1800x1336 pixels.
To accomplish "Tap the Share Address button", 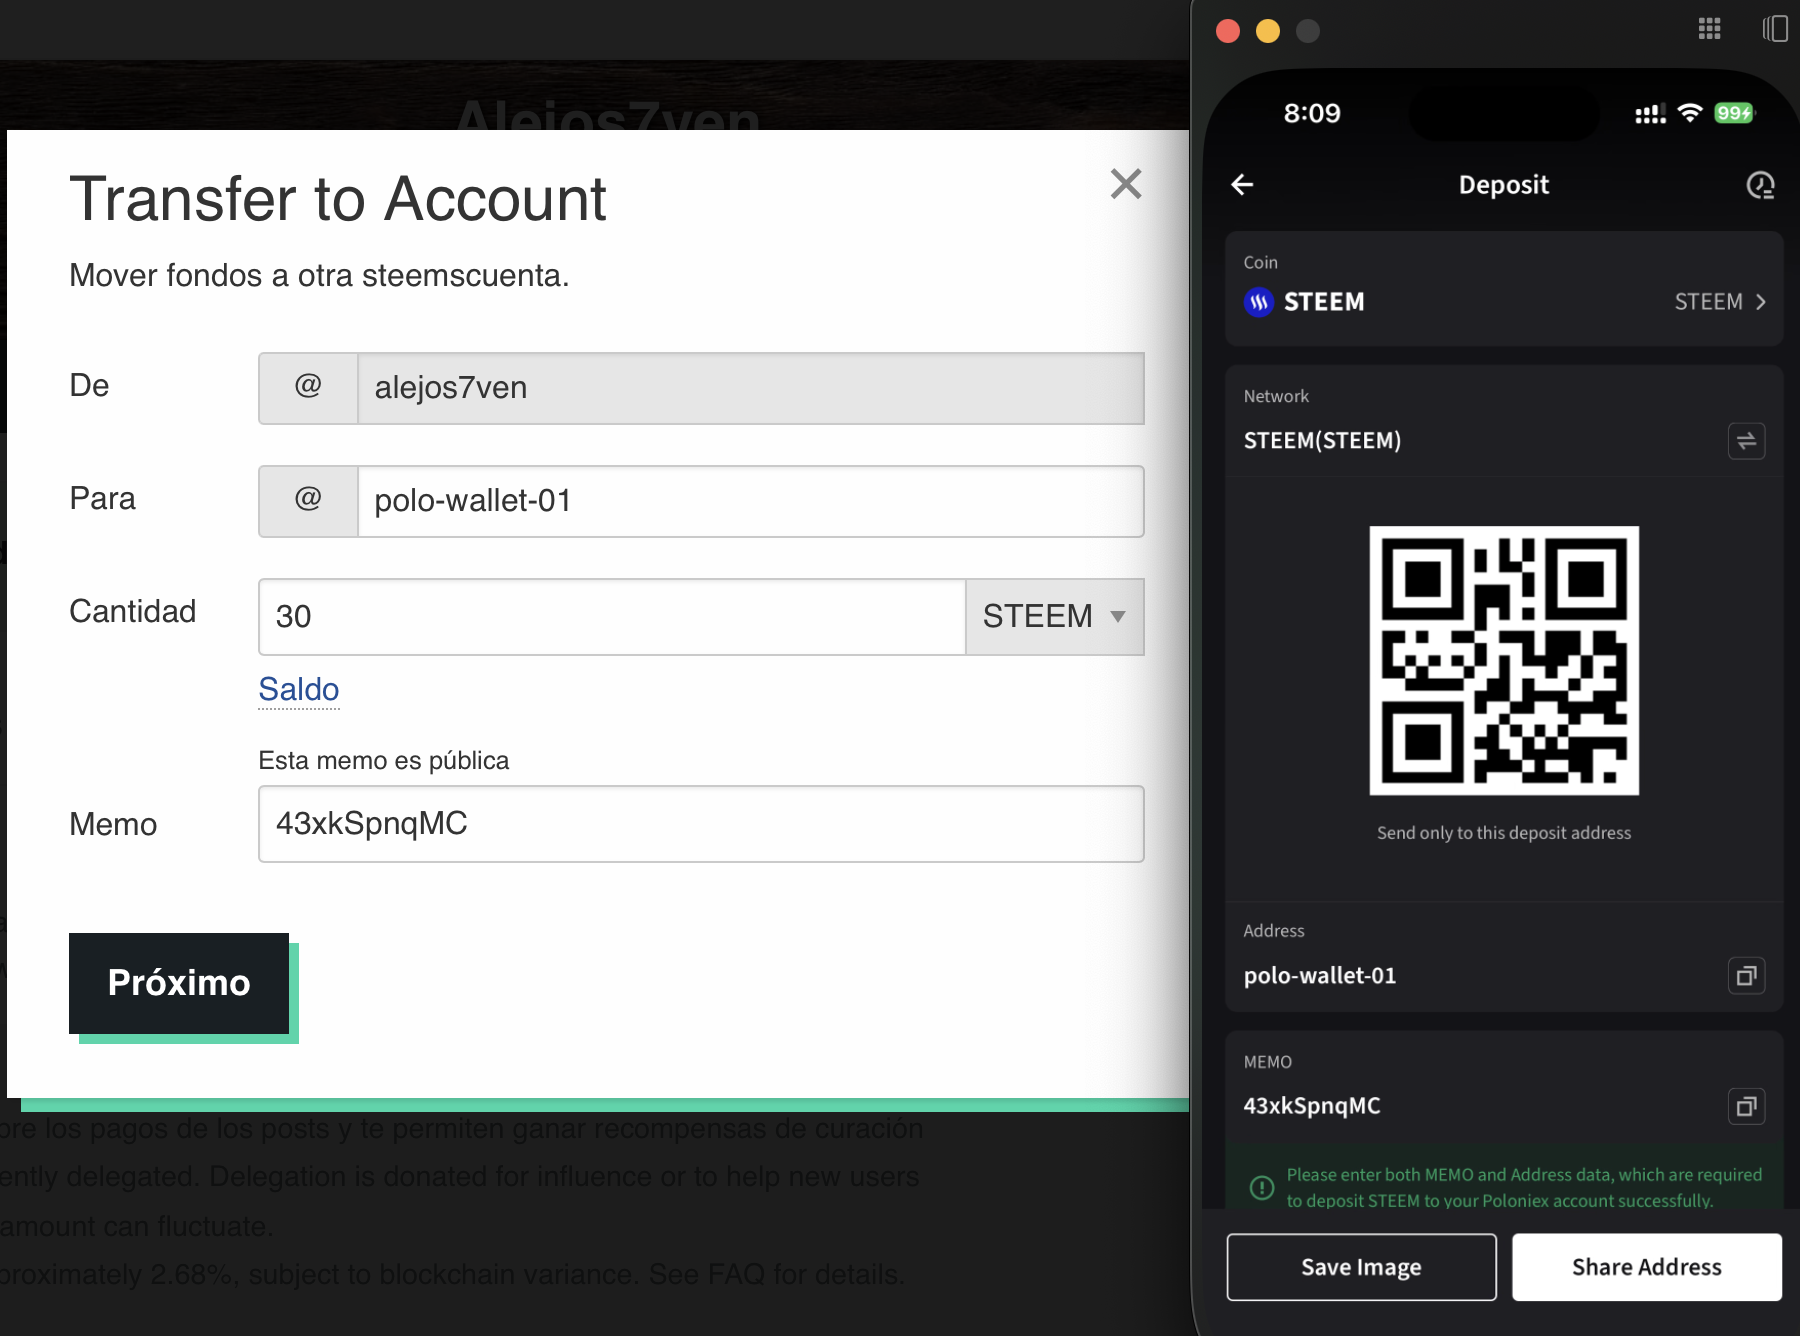I will click(1647, 1267).
